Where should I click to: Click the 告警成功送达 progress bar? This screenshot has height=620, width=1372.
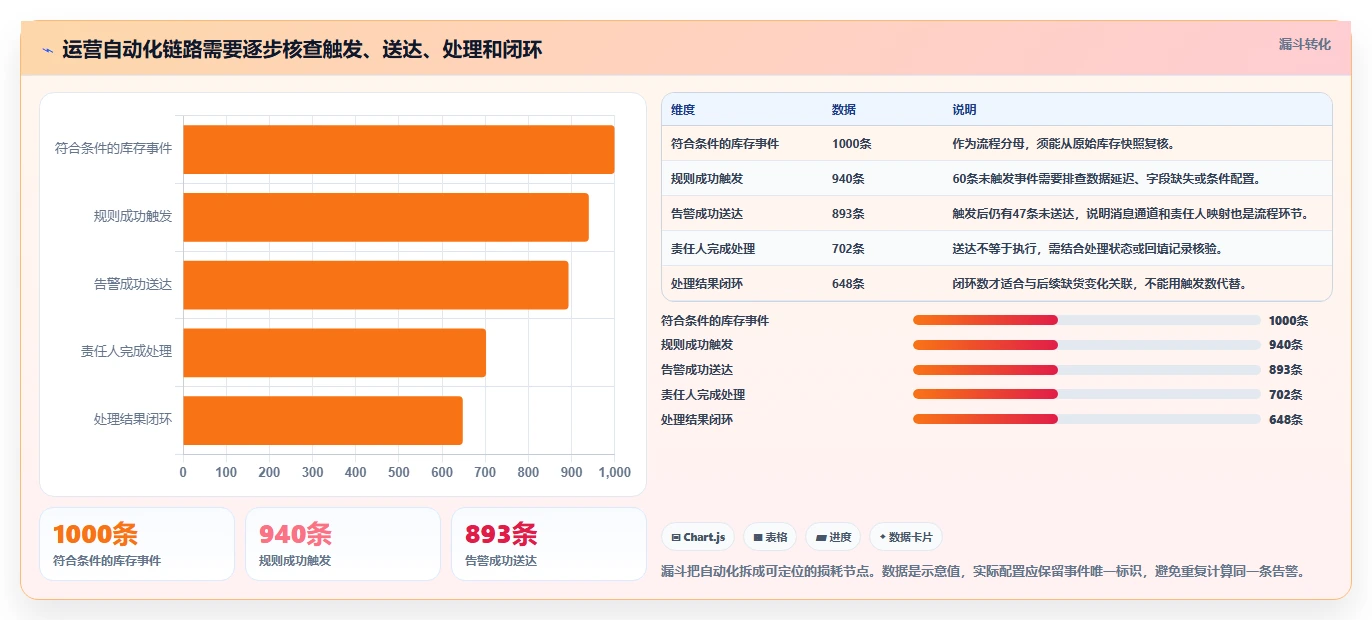(x=1086, y=369)
